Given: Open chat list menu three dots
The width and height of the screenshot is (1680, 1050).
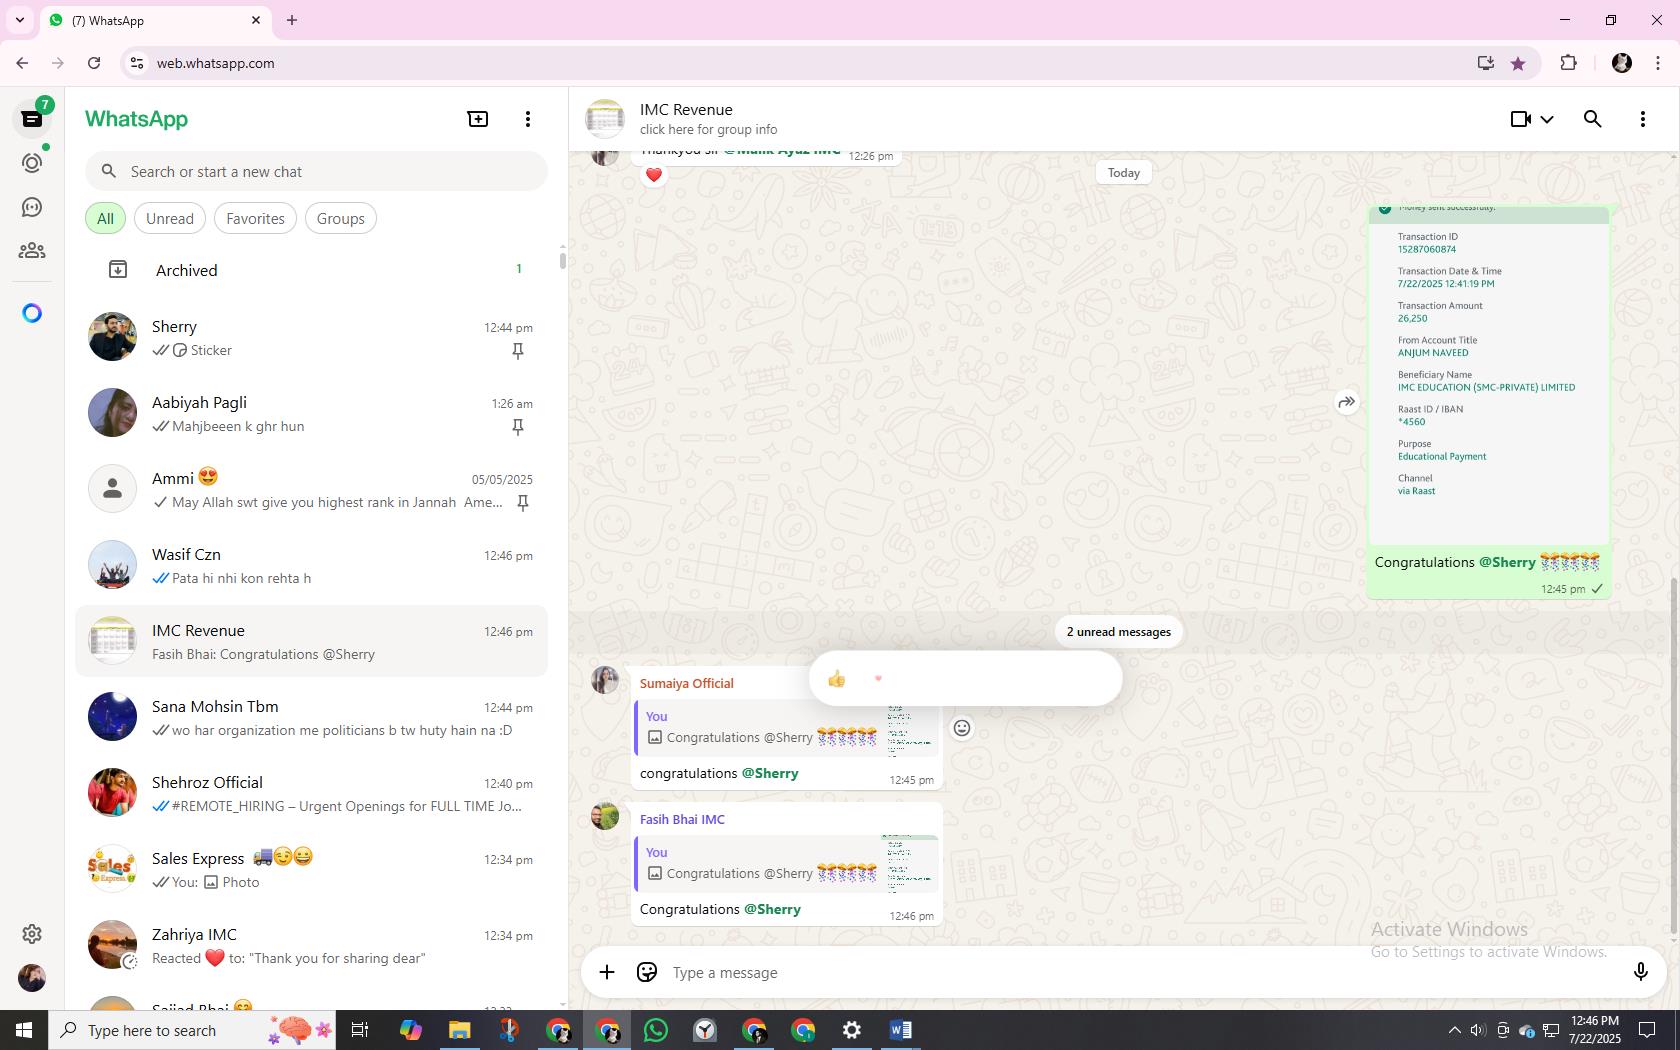Looking at the screenshot, I should click(x=528, y=119).
